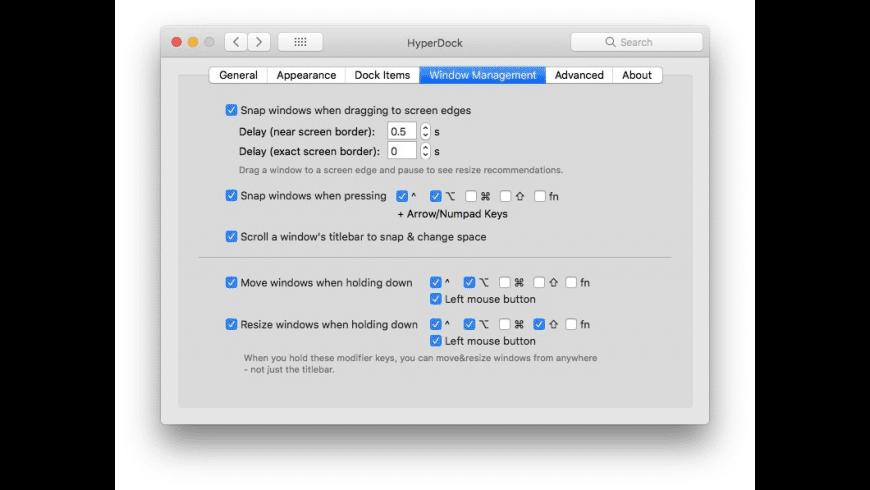The image size is (870, 490).
Task: Close the HyperDock window with red button
Action: pos(176,42)
